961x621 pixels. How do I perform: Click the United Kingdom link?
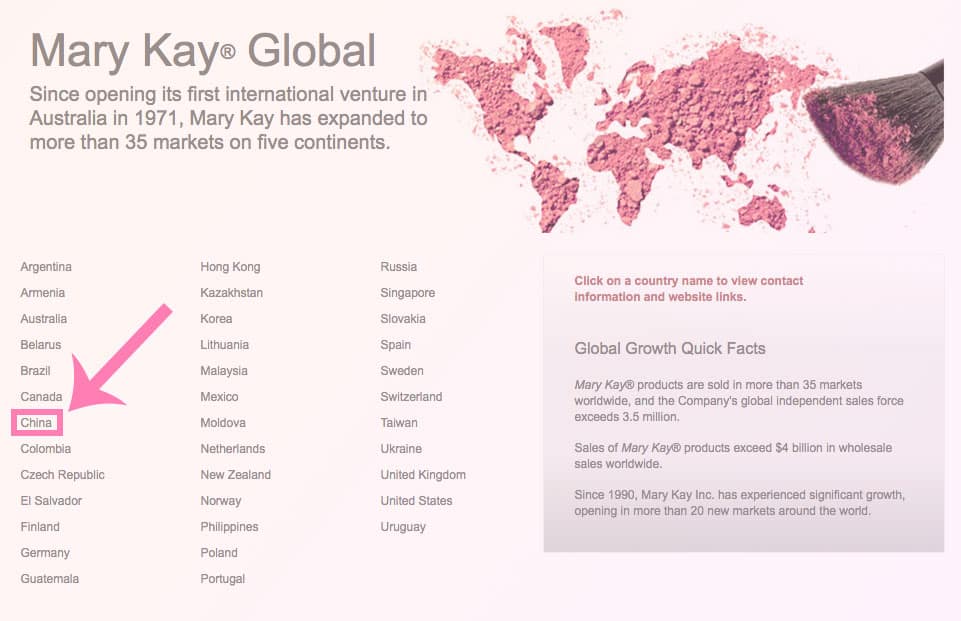(423, 475)
